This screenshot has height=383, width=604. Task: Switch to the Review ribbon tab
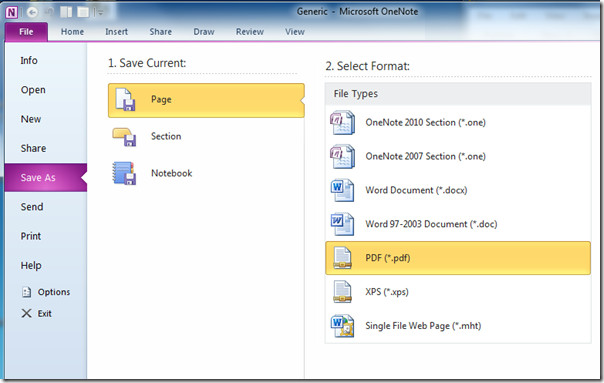(250, 32)
